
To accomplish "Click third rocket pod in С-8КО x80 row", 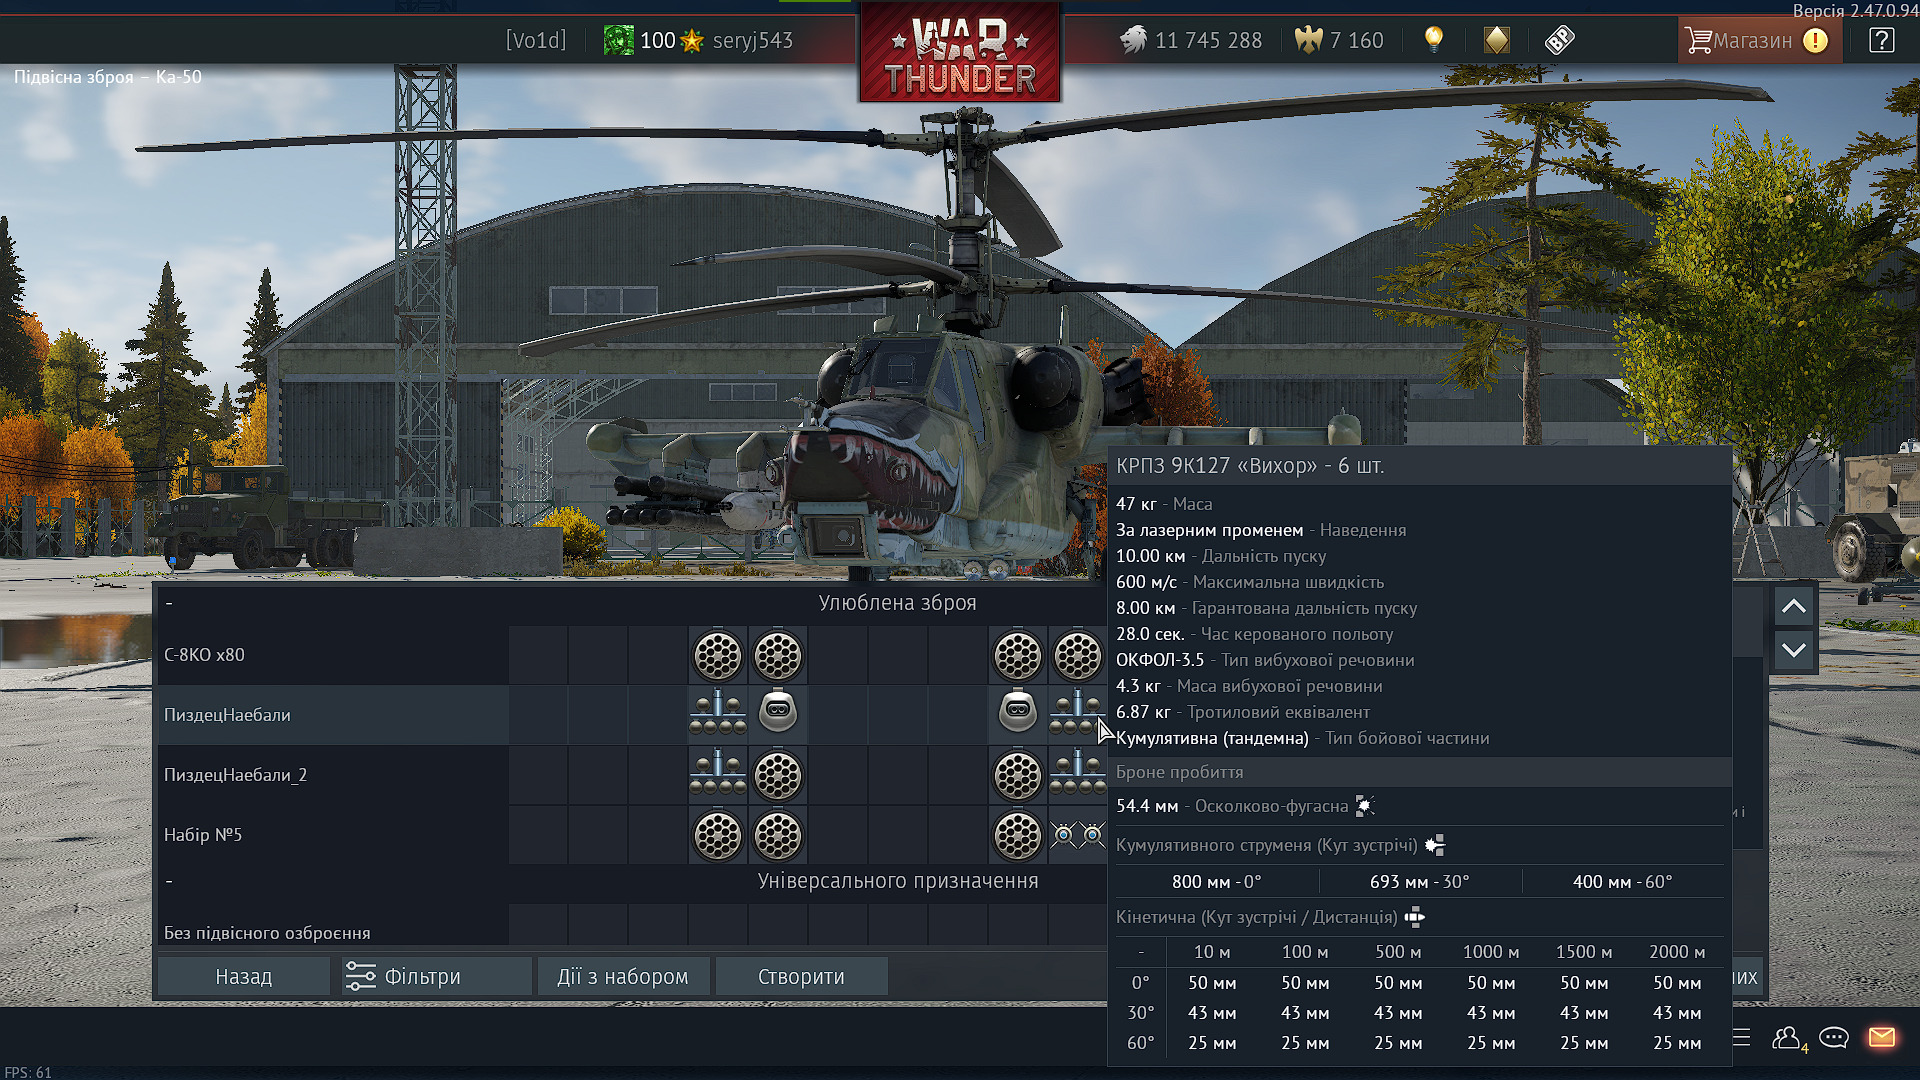I will pos(1018,656).
